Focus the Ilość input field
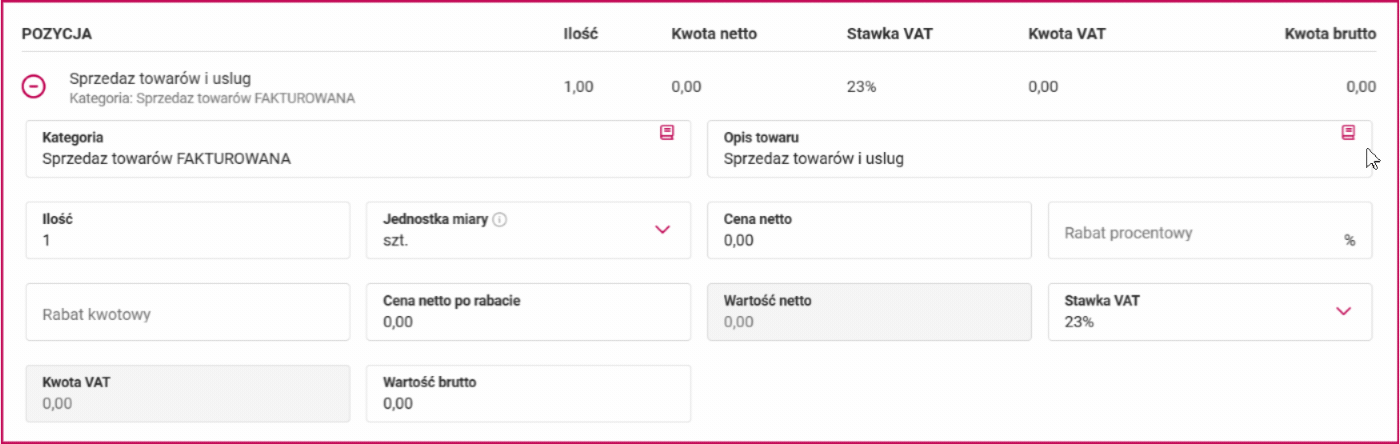This screenshot has width=1400, height=444. [188, 230]
